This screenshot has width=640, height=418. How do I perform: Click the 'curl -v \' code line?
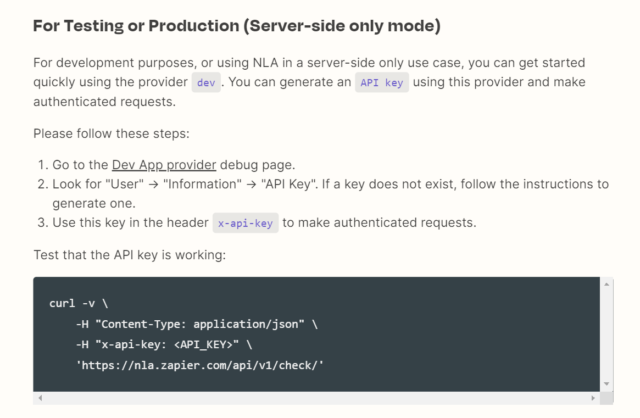(78, 303)
